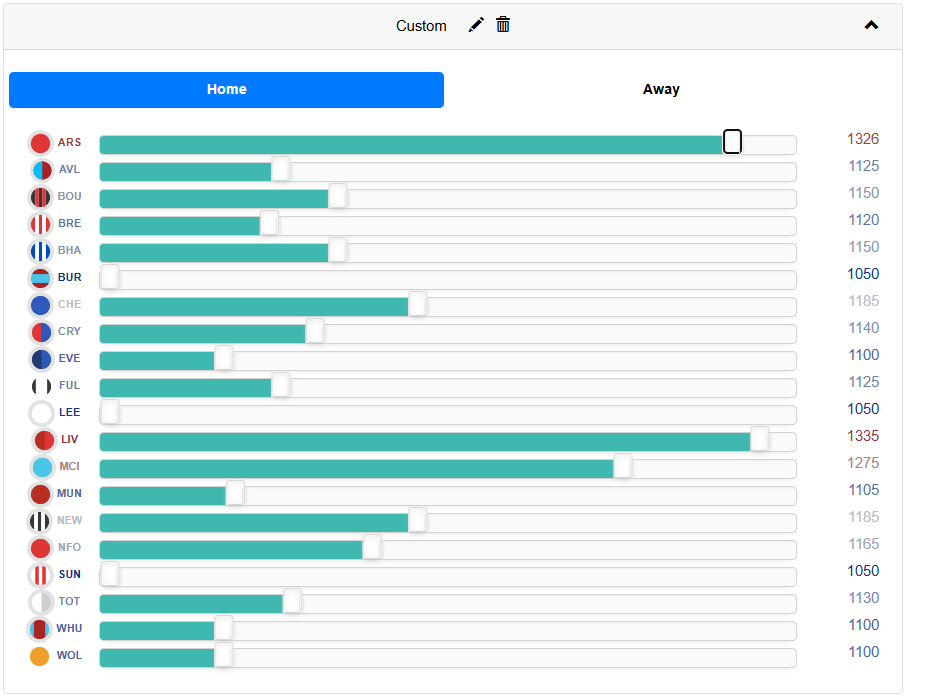
Task: Click the MCI team badge icon
Action: click(x=42, y=467)
